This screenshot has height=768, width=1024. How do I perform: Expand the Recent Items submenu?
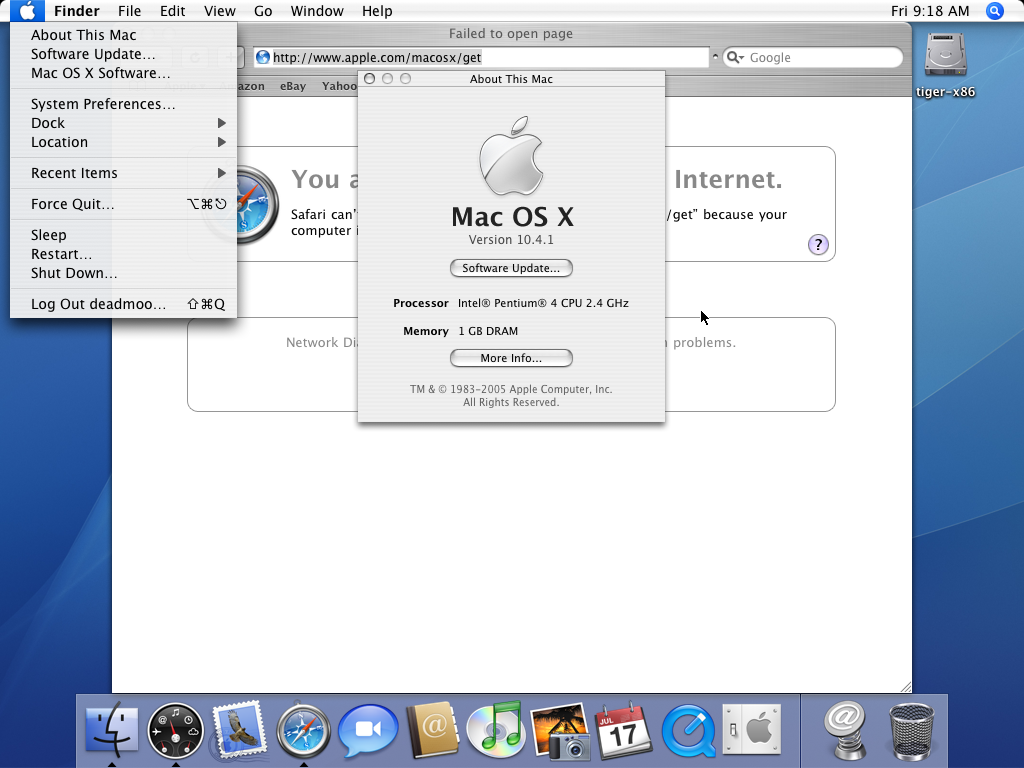point(124,173)
